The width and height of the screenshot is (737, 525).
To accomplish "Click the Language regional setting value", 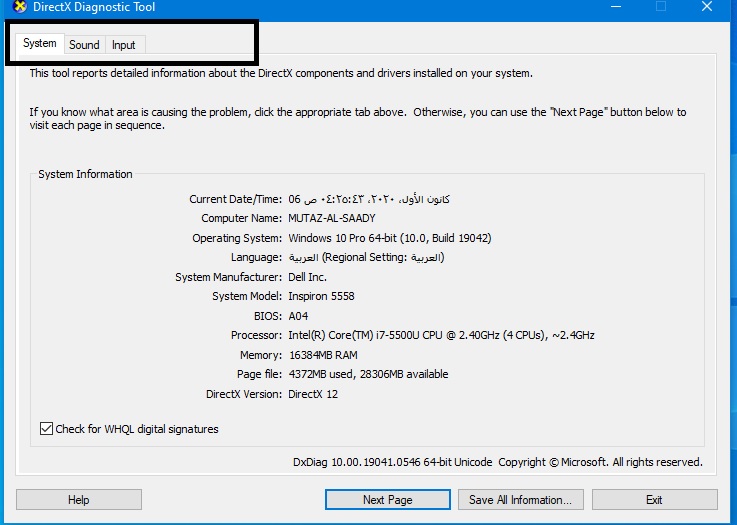I will (366, 257).
